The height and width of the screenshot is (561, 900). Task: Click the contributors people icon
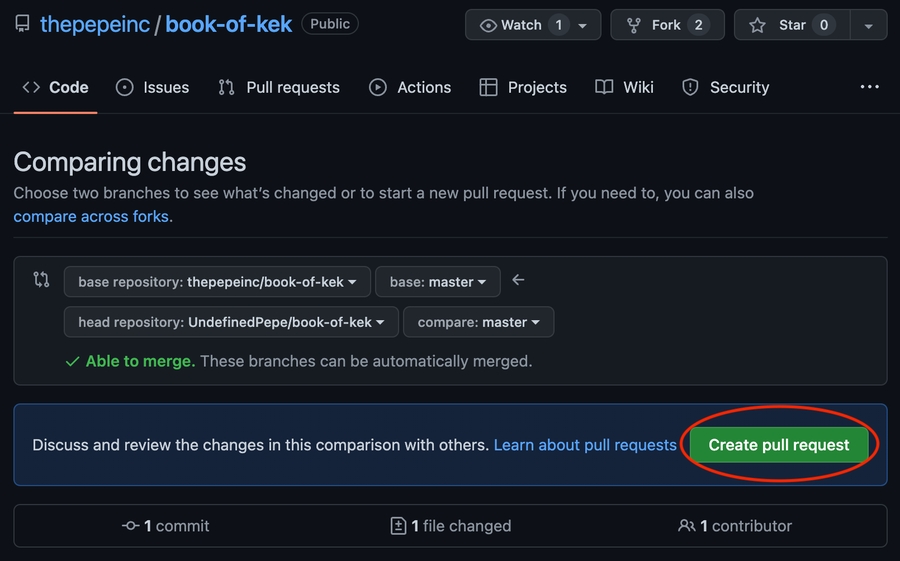click(x=686, y=526)
